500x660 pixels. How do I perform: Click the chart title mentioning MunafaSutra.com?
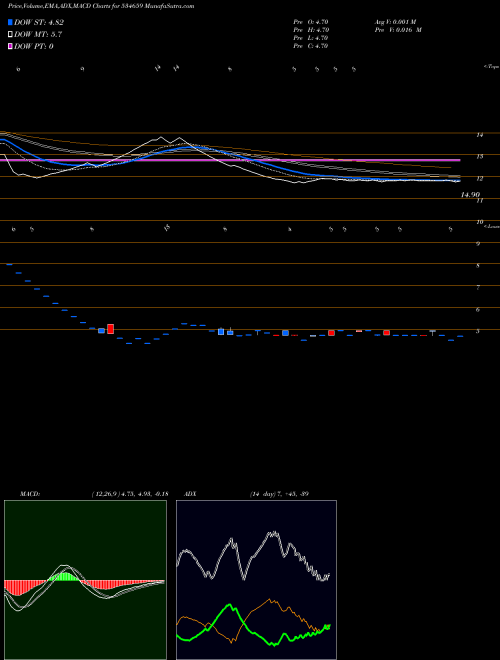point(101,7)
